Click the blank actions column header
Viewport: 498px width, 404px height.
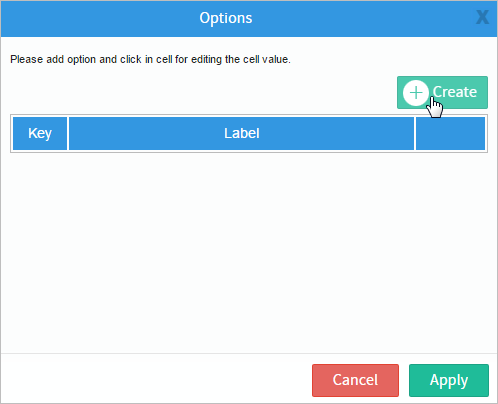click(x=450, y=133)
